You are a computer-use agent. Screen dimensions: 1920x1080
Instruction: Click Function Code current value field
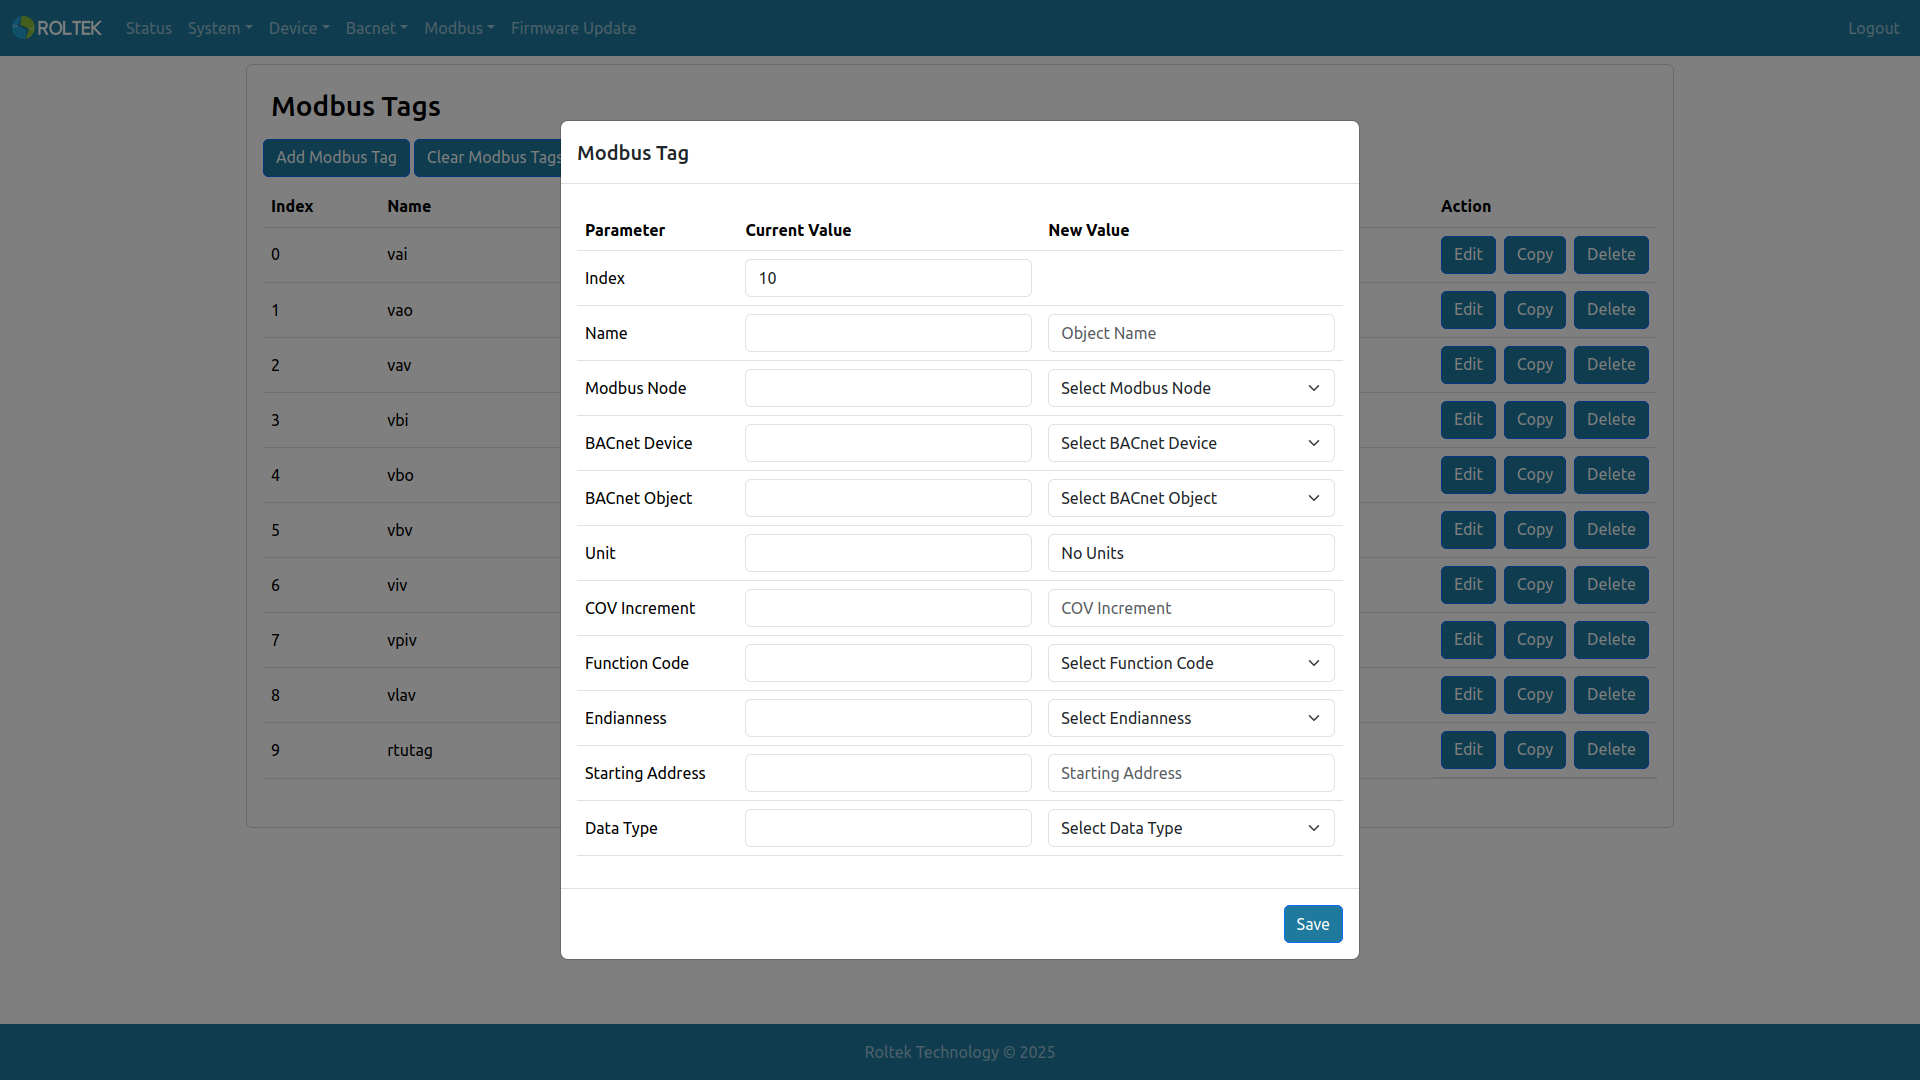coord(888,663)
